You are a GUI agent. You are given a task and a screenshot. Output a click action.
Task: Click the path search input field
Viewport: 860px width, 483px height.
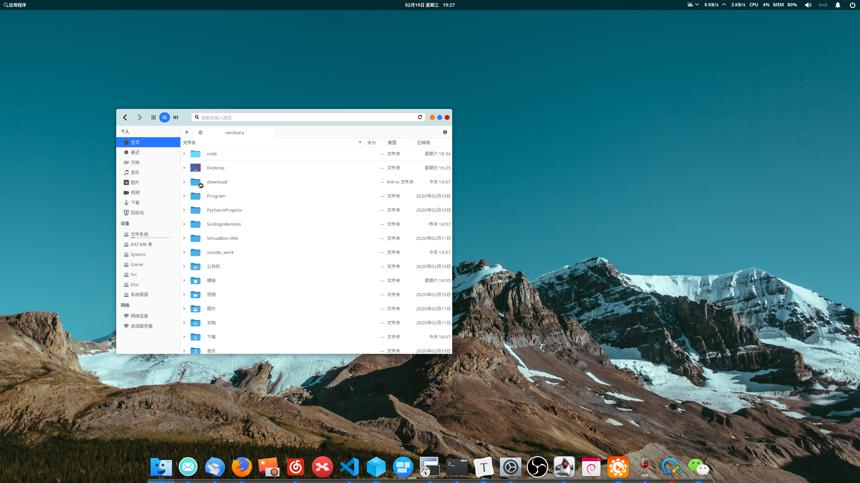coord(307,117)
